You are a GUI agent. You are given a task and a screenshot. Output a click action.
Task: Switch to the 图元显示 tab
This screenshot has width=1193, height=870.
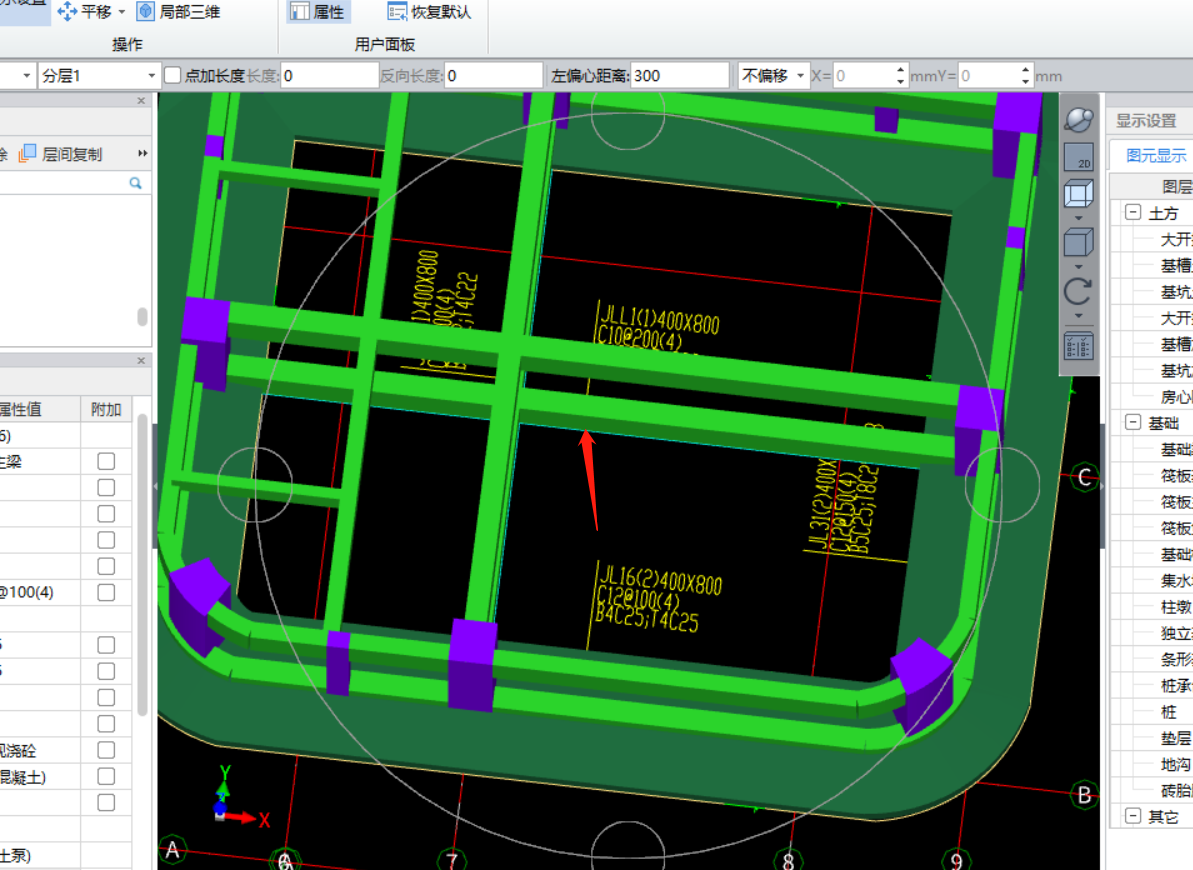[x=1155, y=156]
